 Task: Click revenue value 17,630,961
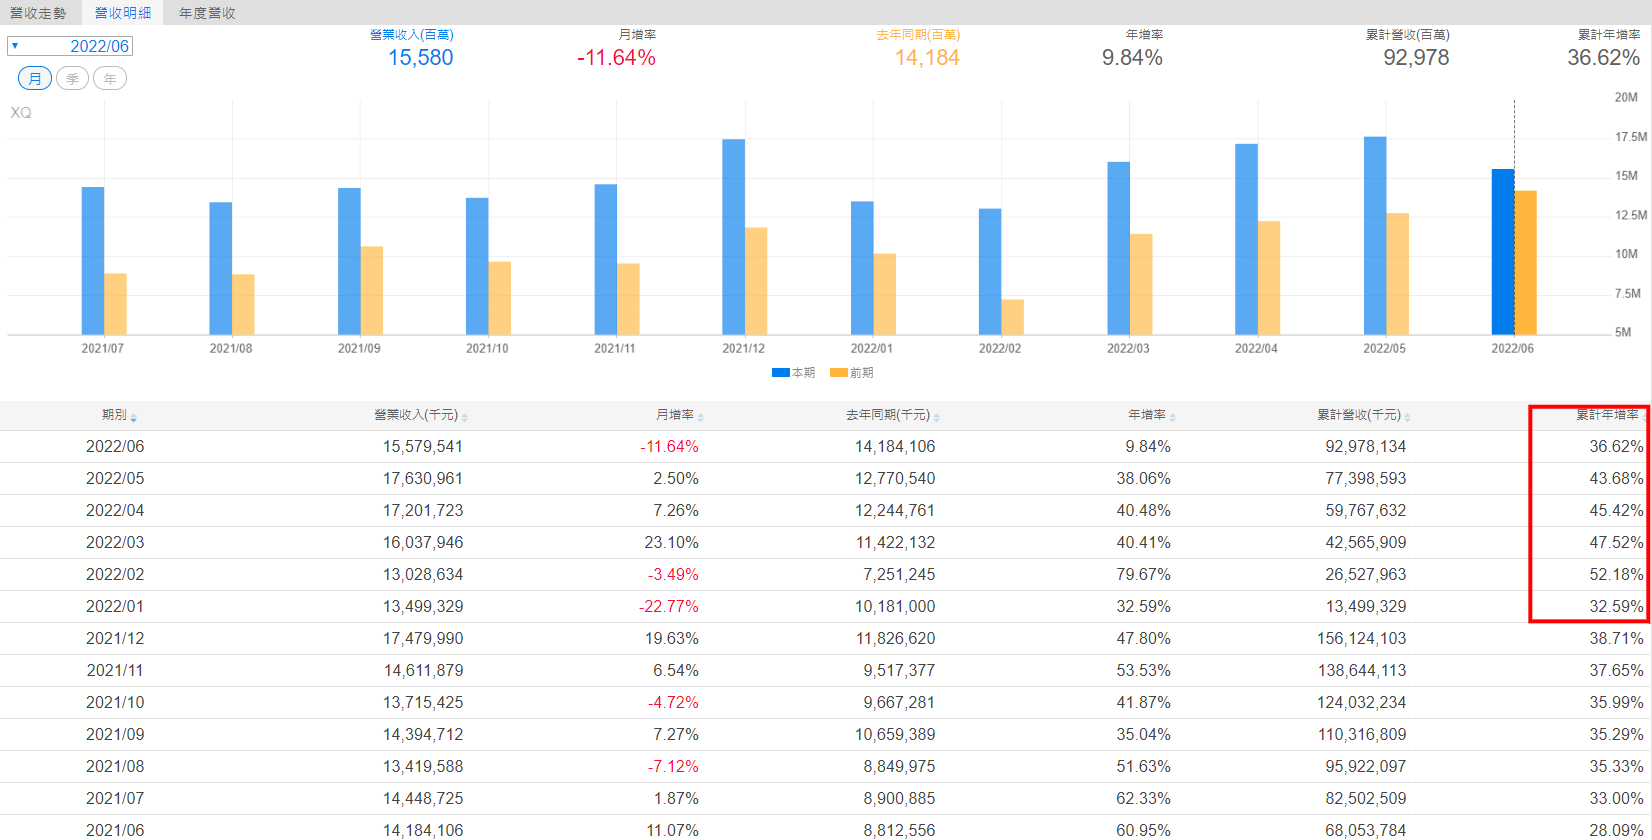point(423,479)
